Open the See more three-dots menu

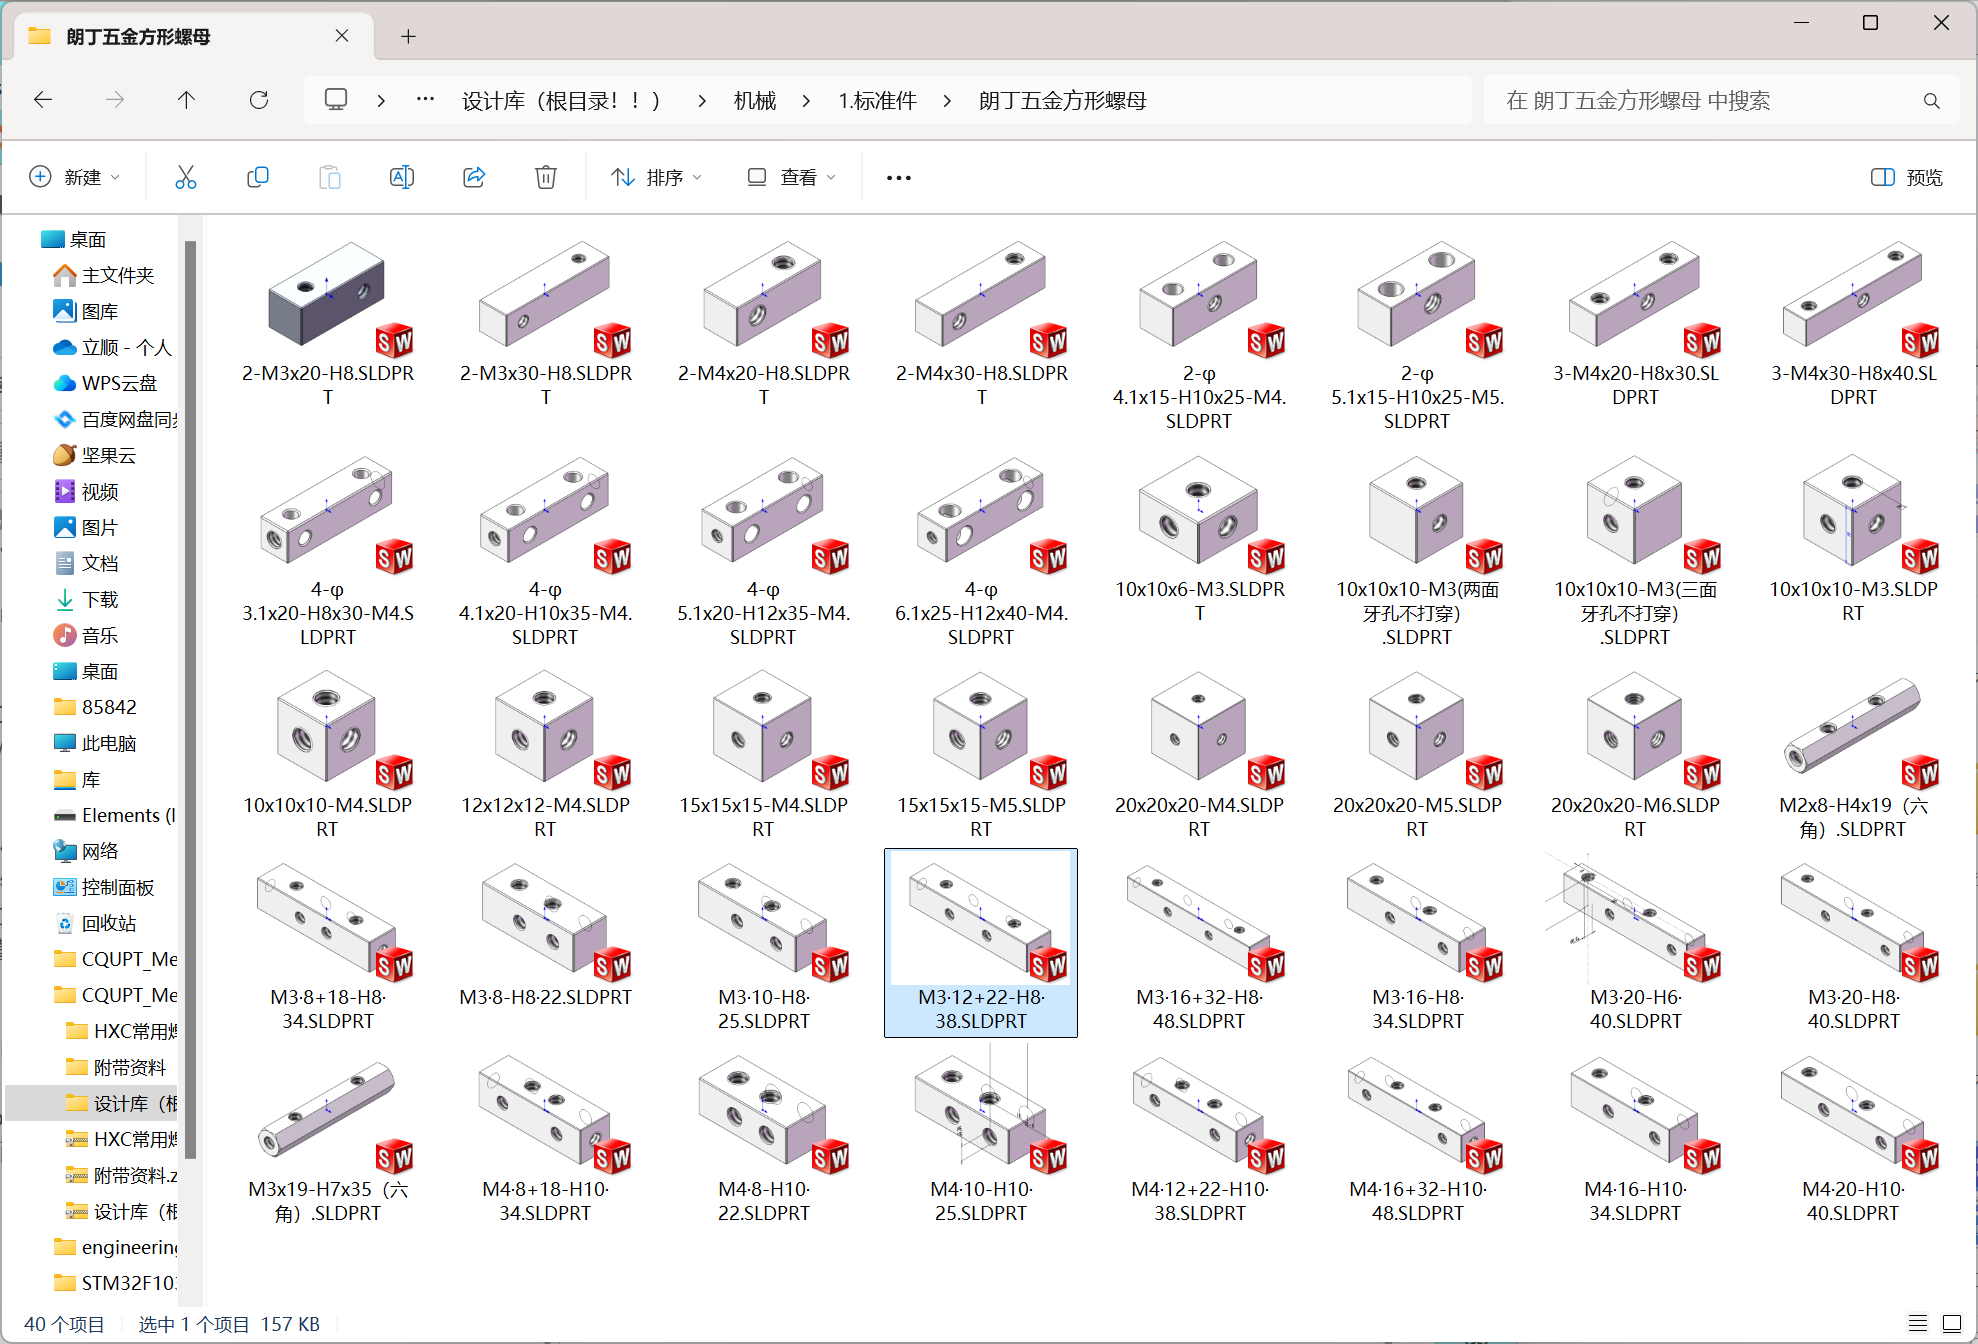coord(899,177)
